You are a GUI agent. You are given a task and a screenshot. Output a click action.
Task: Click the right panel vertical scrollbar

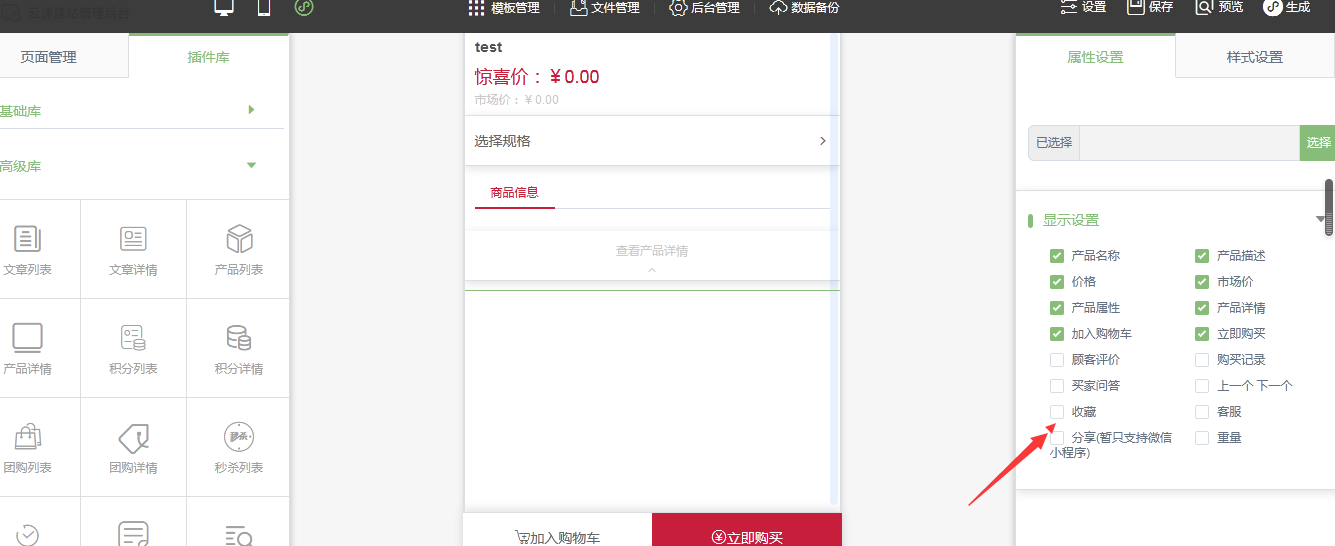click(1329, 207)
